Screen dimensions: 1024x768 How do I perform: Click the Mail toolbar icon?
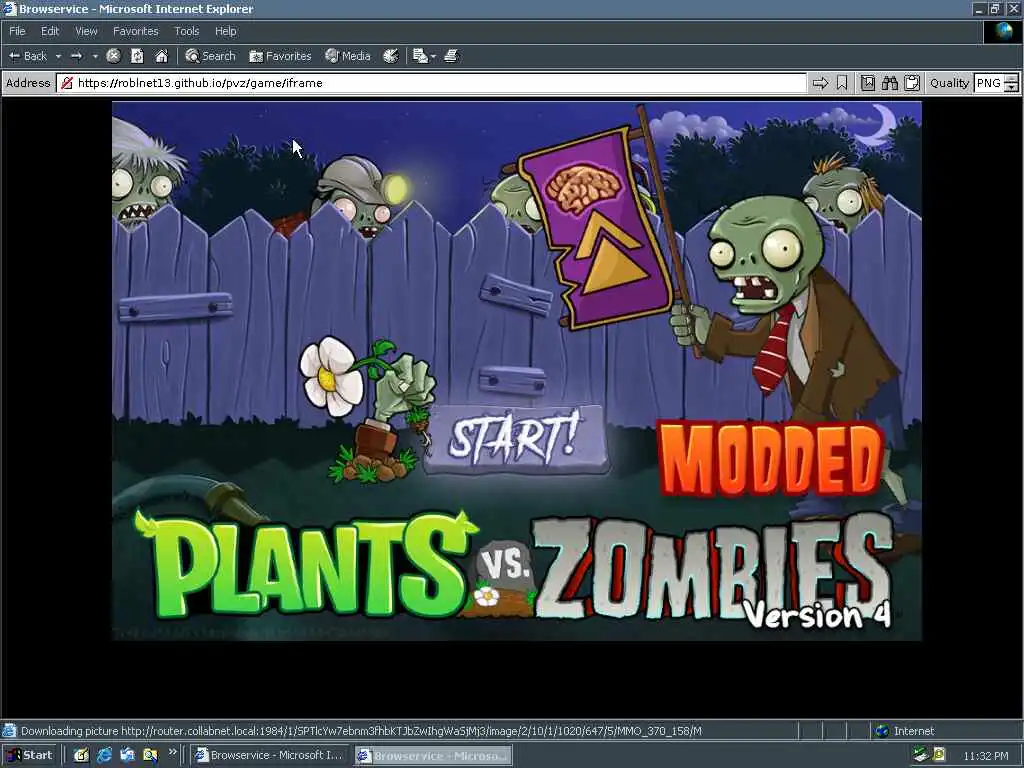tap(420, 56)
